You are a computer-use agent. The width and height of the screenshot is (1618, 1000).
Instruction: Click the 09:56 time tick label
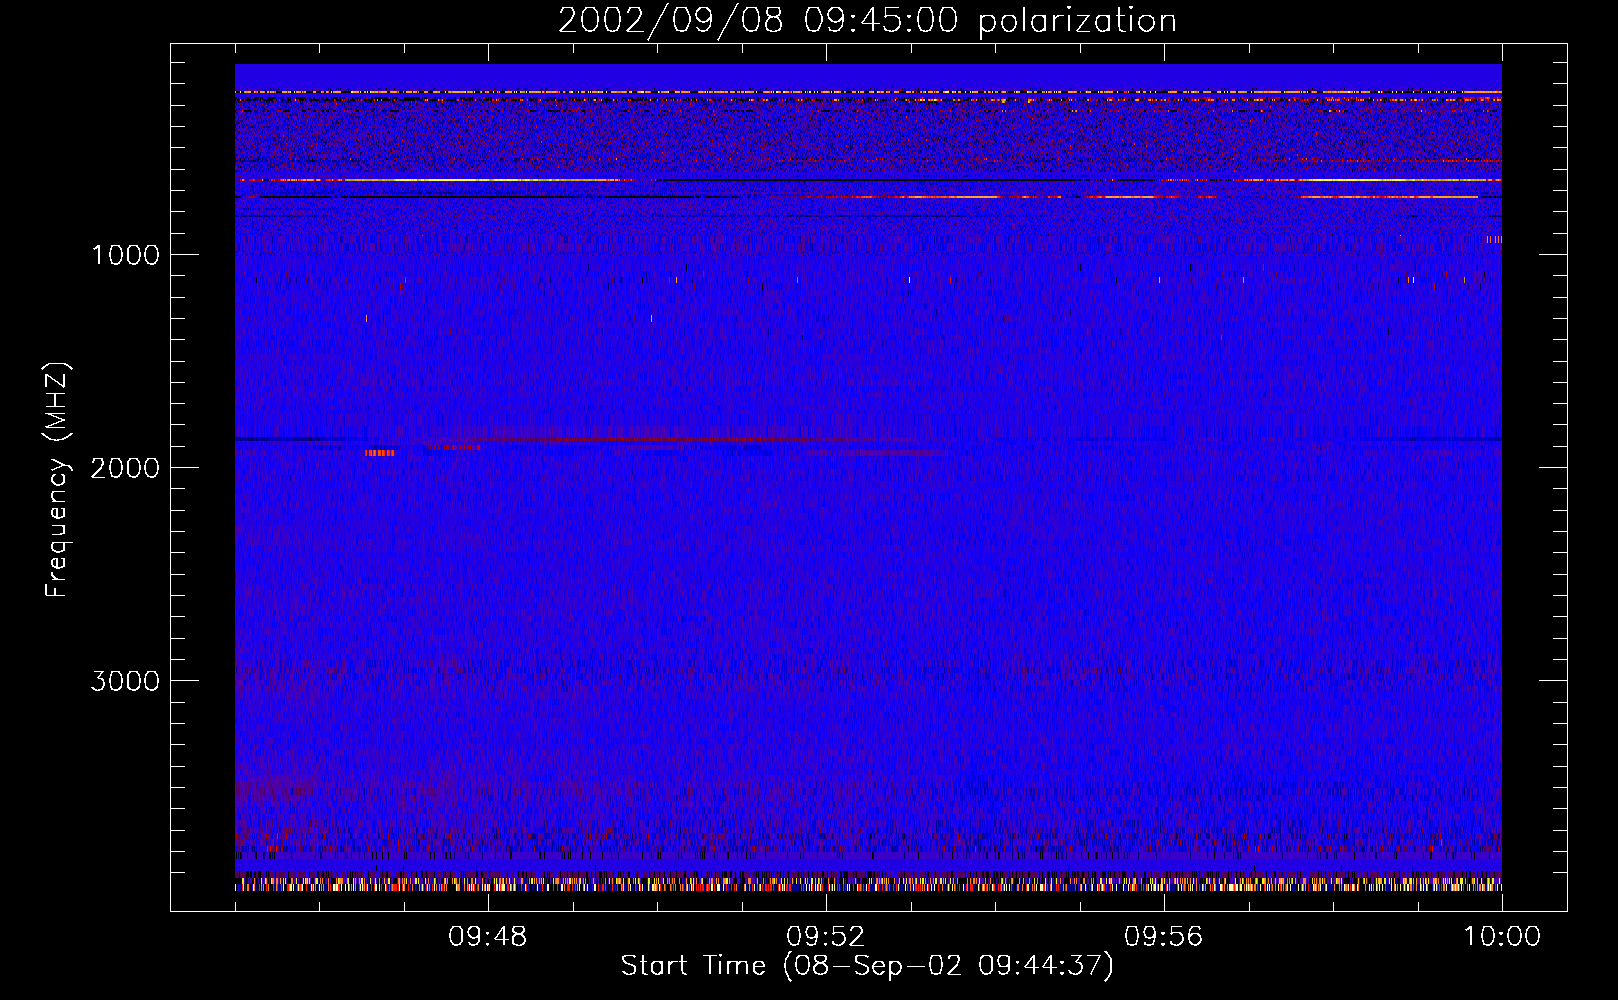pos(1163,937)
